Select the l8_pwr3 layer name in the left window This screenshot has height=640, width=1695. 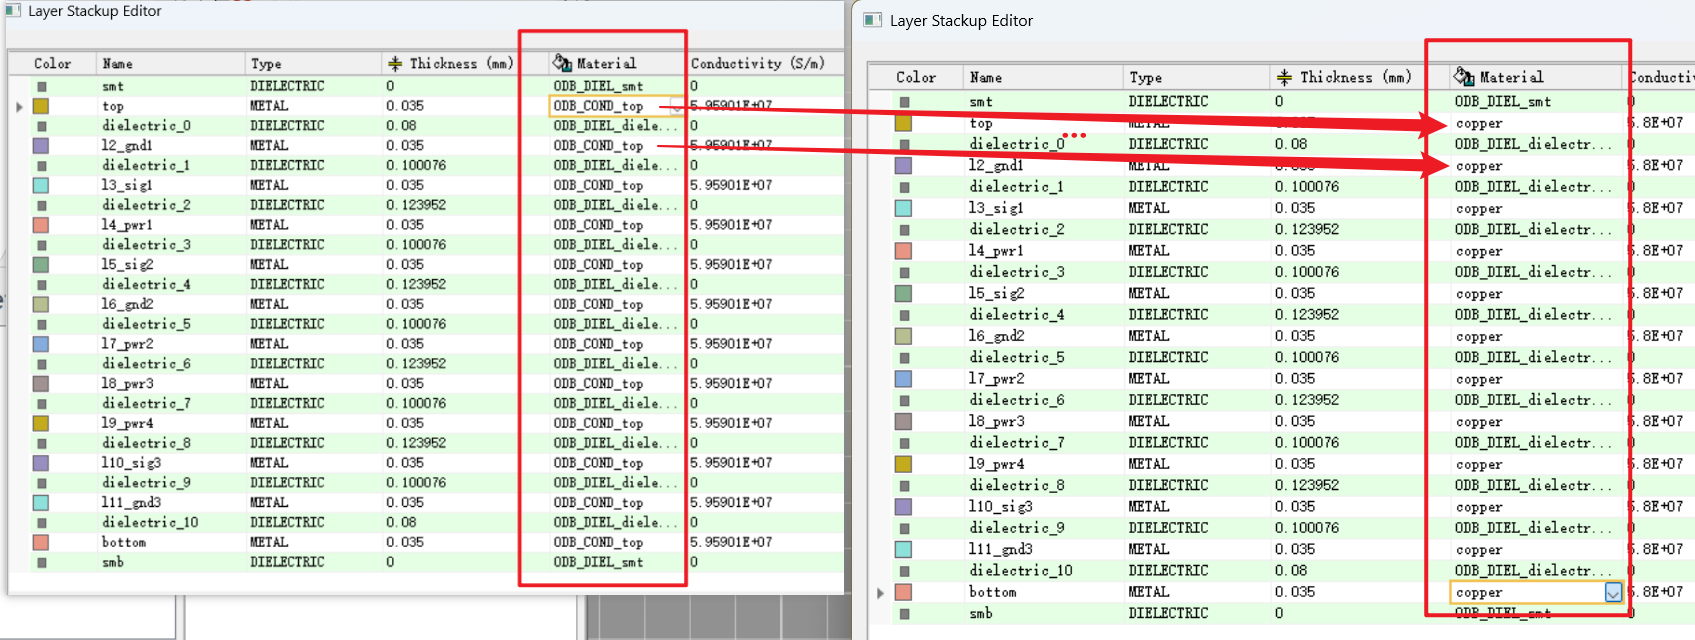[x=127, y=383]
